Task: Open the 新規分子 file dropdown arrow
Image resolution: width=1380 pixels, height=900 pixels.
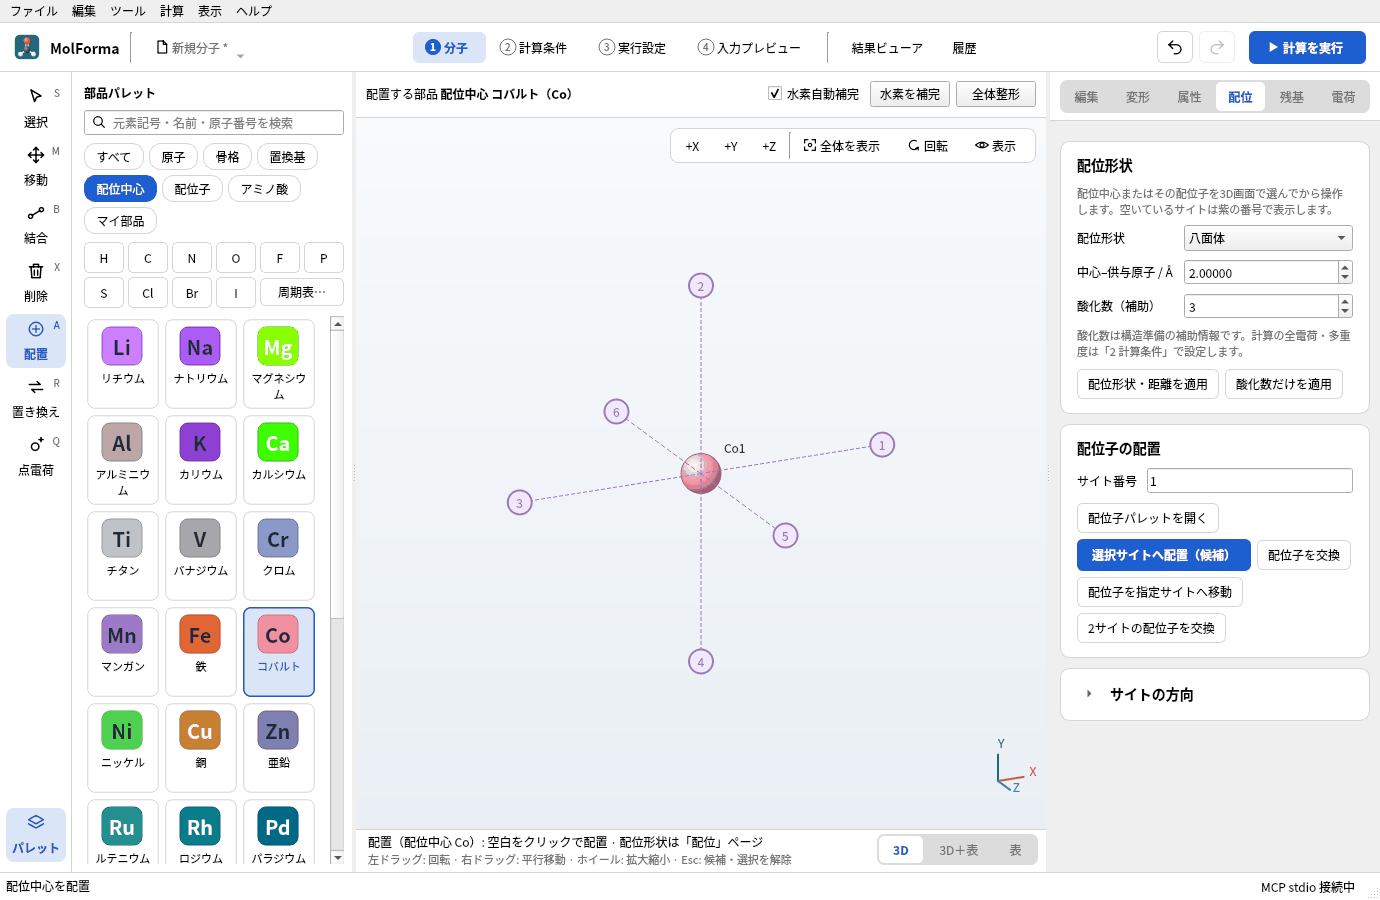Action: (x=240, y=54)
